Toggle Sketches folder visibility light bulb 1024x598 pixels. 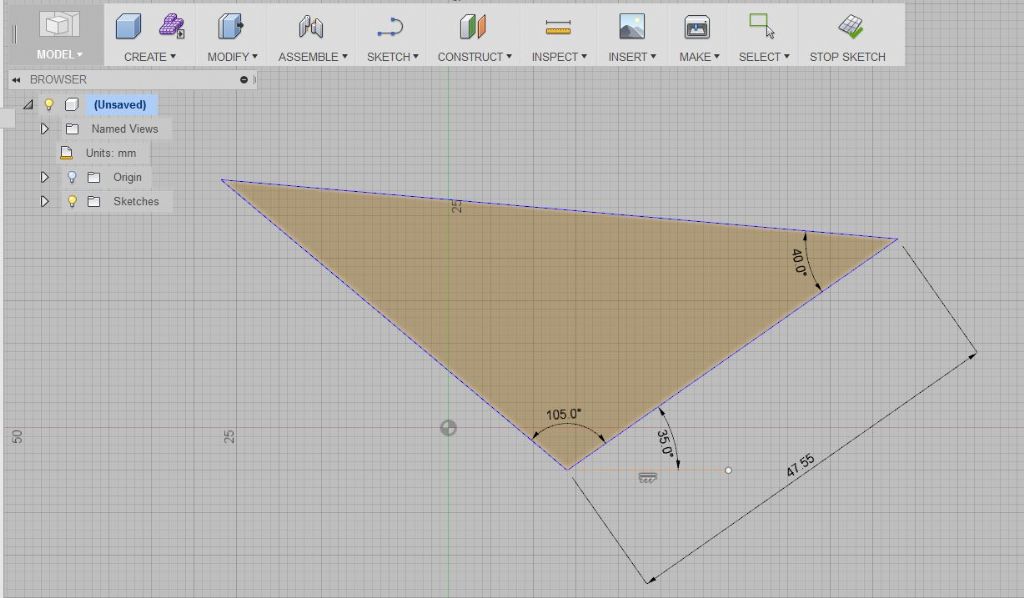pyautogui.click(x=72, y=201)
